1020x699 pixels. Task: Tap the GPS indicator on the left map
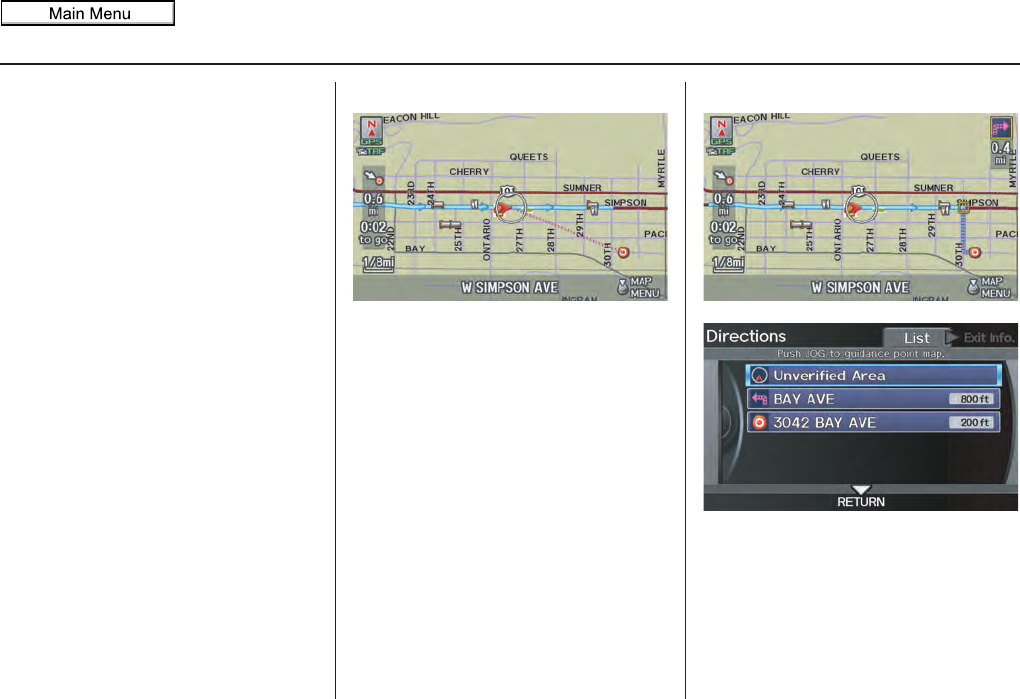coord(371,142)
